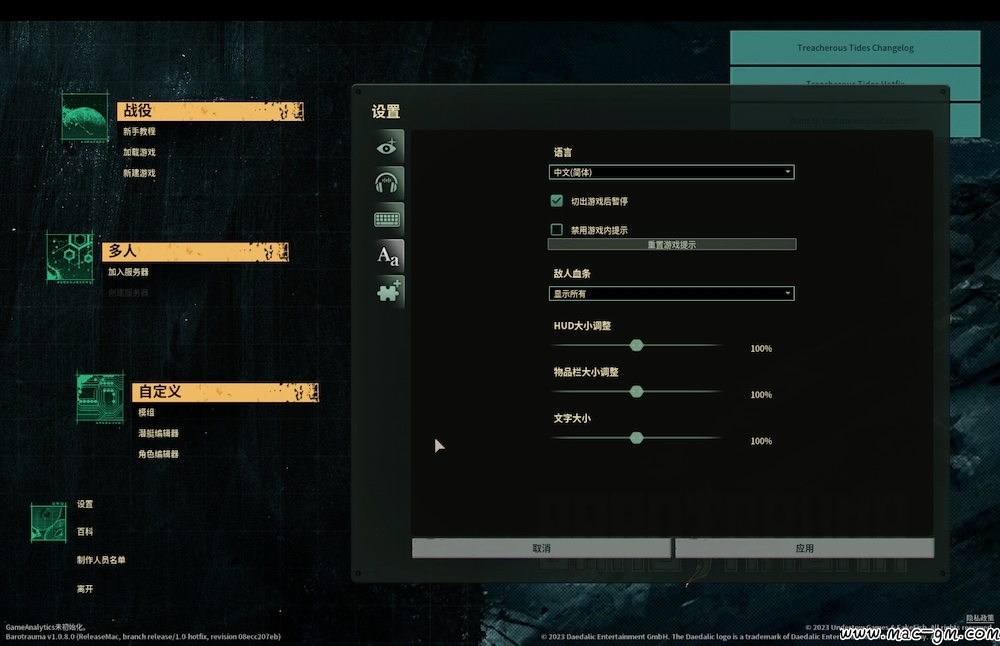Click the 重置游戏提示 button
This screenshot has width=1000, height=646.
672,244
